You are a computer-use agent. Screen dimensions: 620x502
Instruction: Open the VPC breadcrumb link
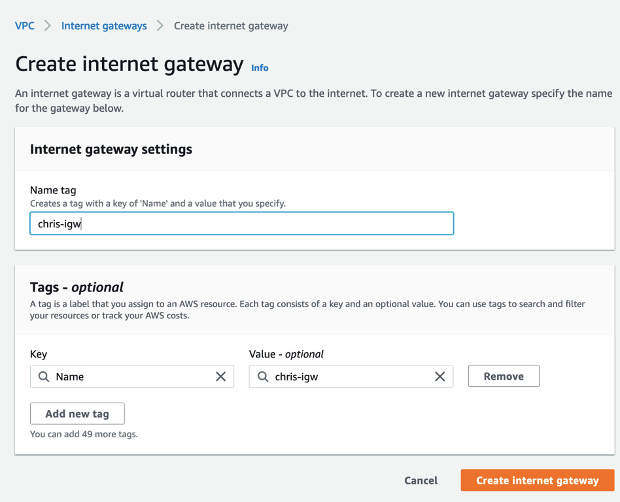25,26
